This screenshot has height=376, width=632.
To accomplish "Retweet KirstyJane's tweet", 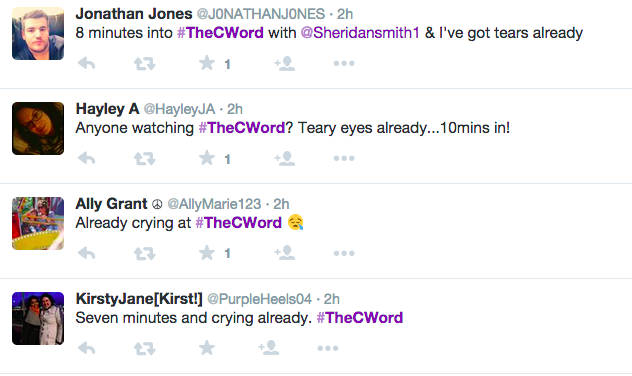I will coord(144,348).
